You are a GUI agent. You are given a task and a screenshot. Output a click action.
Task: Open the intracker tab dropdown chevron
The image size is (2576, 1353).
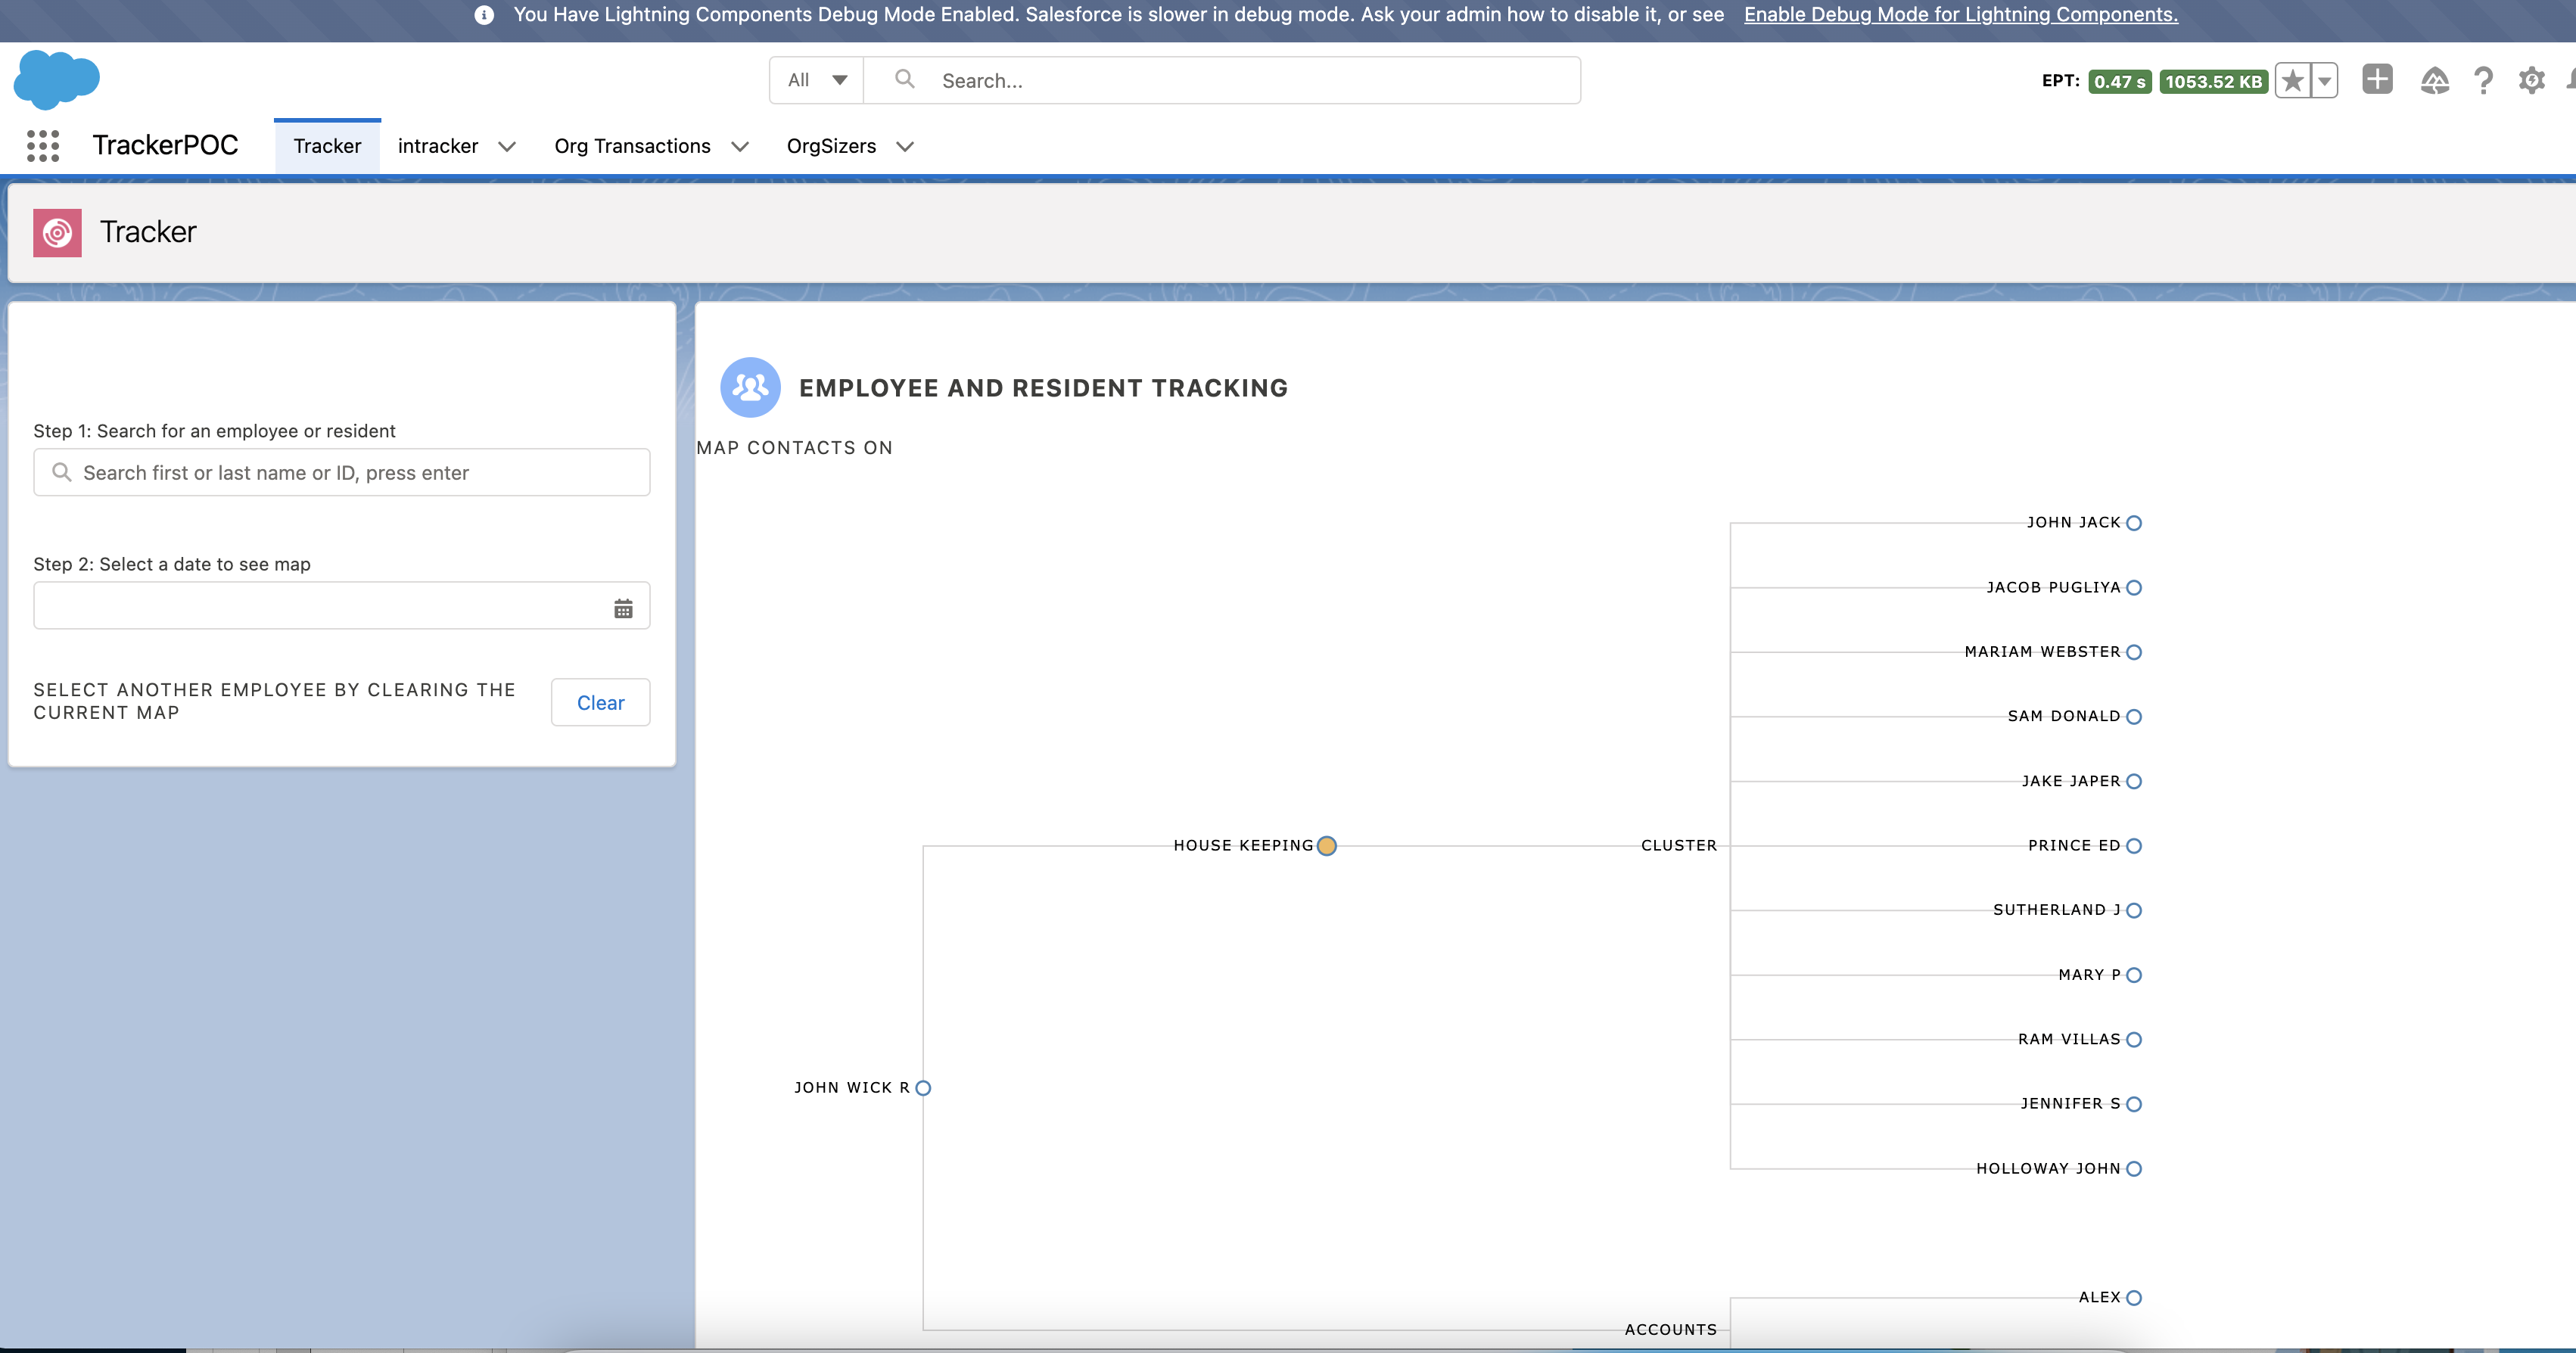click(x=507, y=147)
